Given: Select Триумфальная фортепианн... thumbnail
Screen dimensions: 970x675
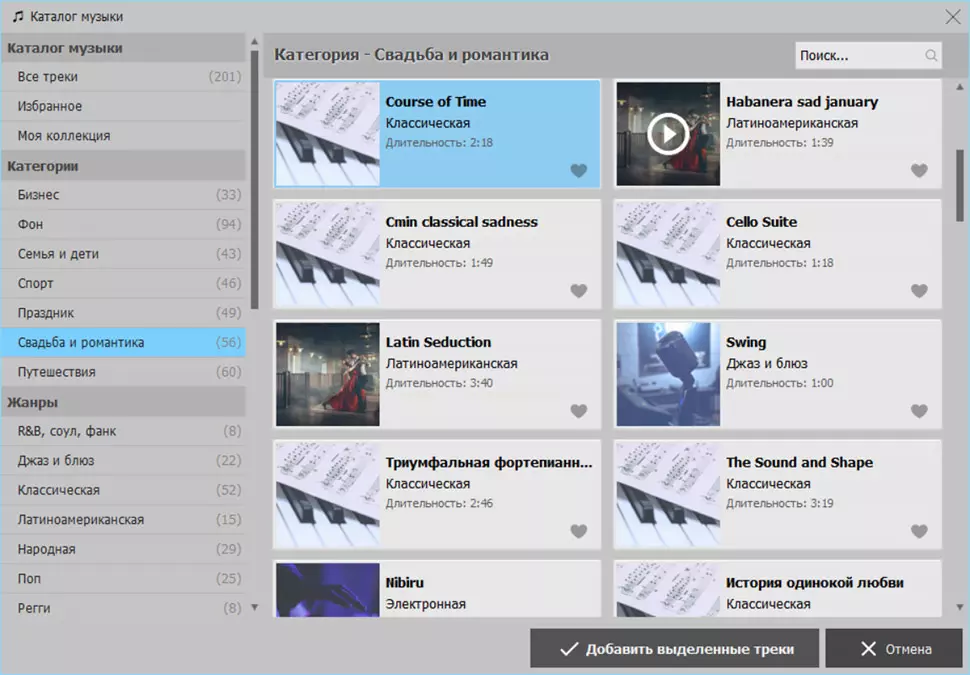Looking at the screenshot, I should point(327,494).
